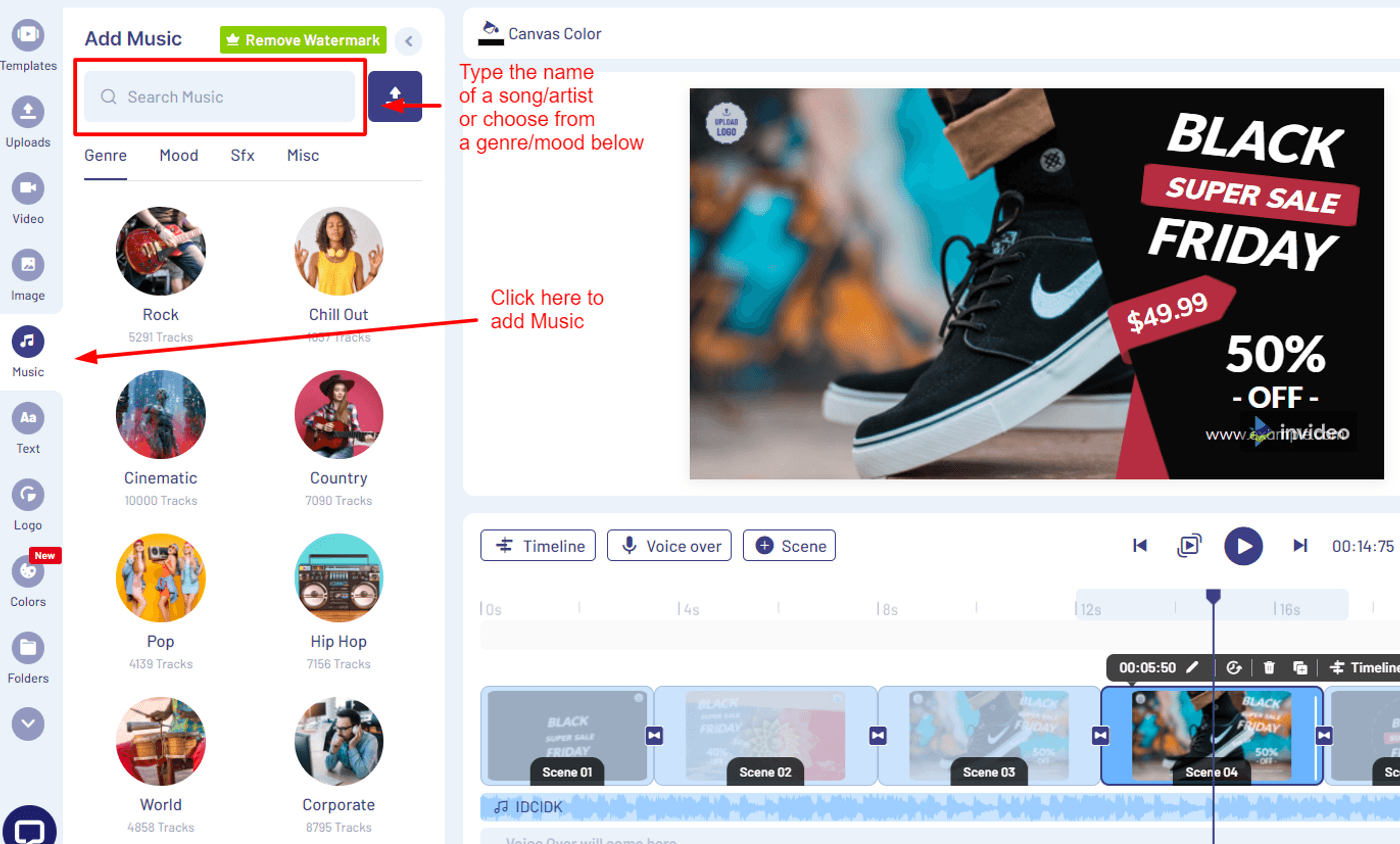The width and height of the screenshot is (1400, 844).
Task: Open transition between Scene 02 and 03
Action: [878, 735]
